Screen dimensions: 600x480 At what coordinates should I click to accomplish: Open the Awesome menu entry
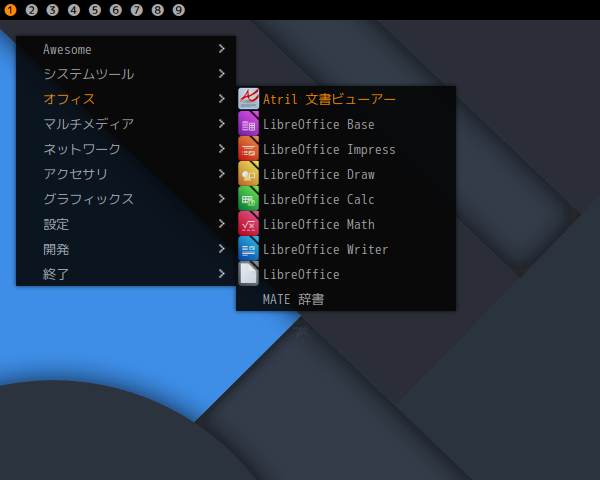tap(126, 49)
